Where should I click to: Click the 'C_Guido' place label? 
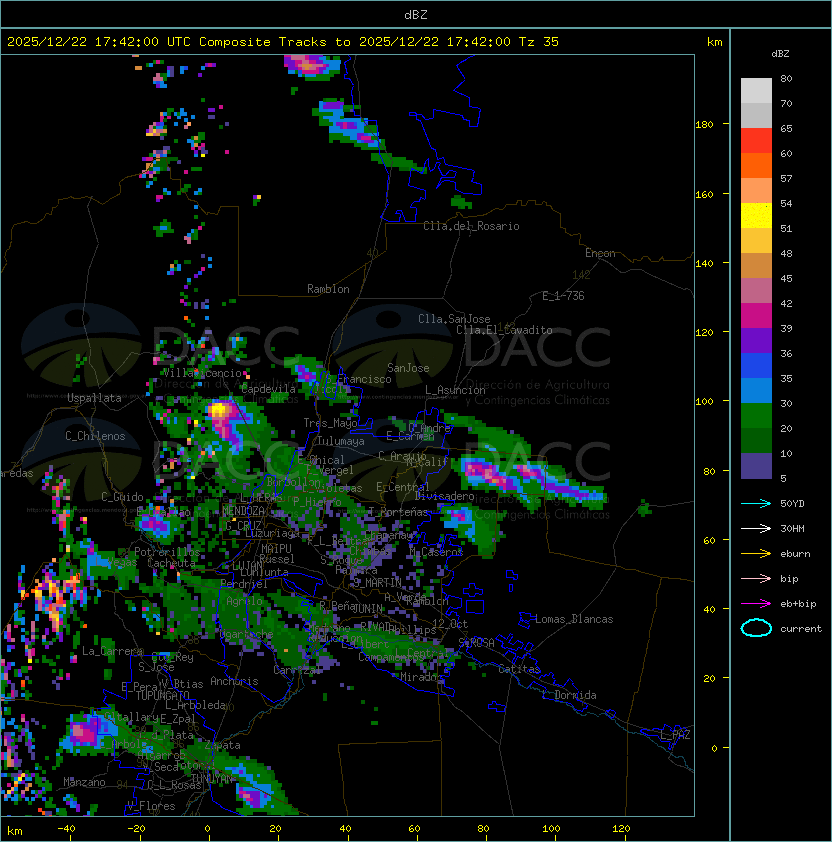122,497
